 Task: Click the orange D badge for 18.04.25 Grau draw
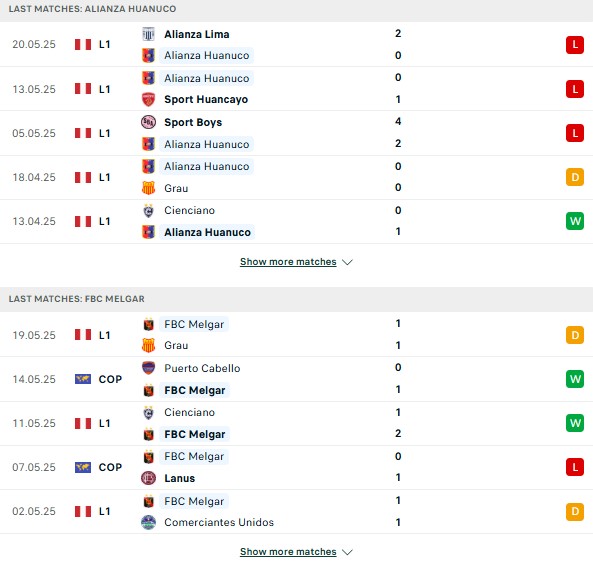575,177
